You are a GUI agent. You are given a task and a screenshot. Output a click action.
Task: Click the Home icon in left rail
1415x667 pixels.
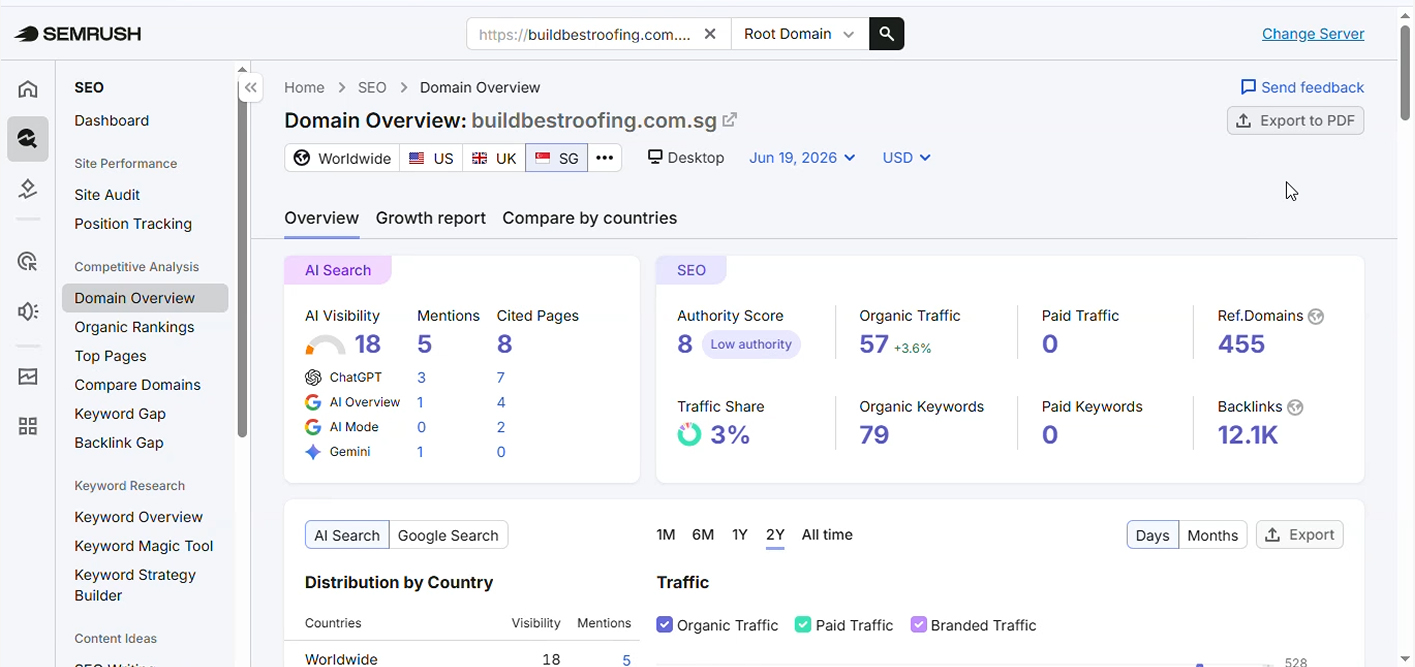pyautogui.click(x=28, y=89)
